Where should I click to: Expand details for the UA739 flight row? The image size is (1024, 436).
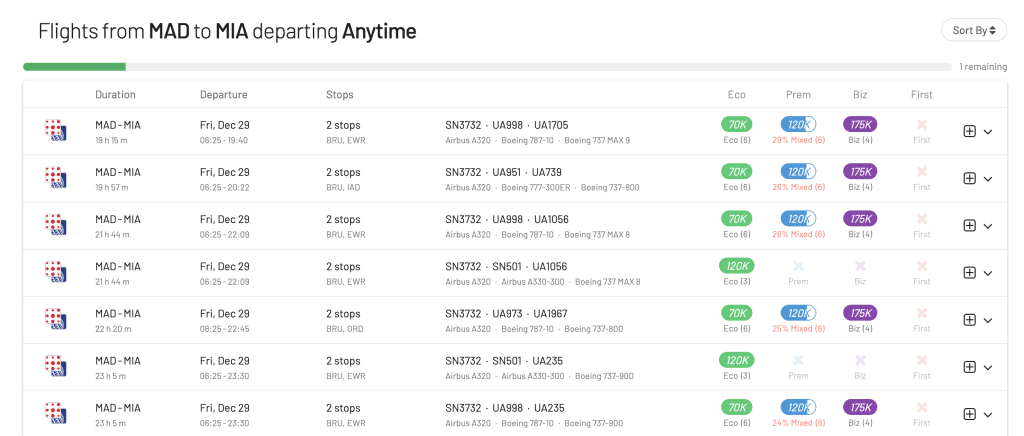click(988, 179)
